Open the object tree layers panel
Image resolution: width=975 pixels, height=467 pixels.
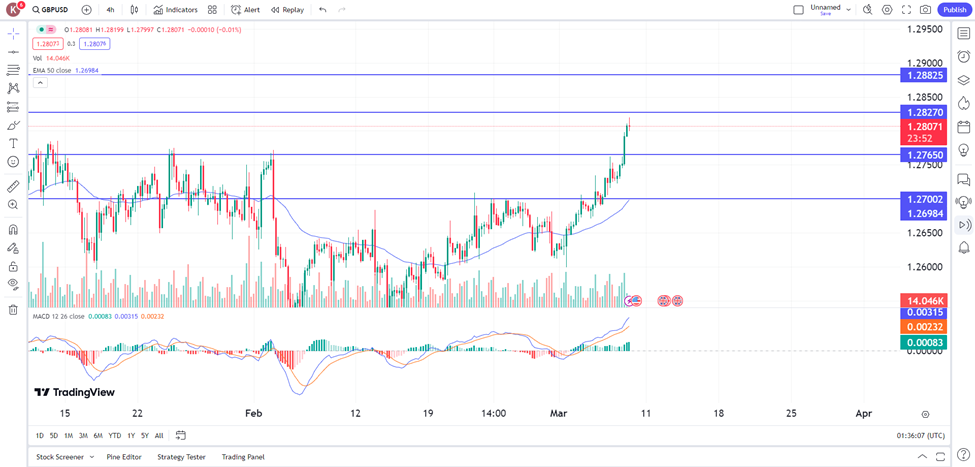tap(963, 80)
